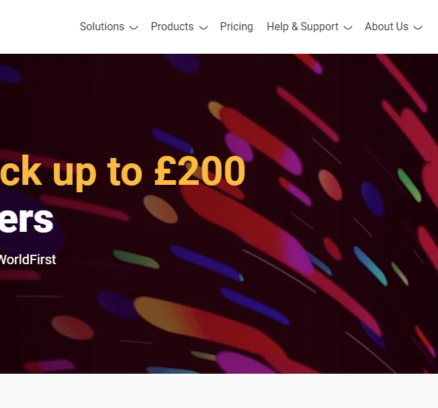Expand the chevron beside Products
Screen dimensions: 438x408
point(203,27)
